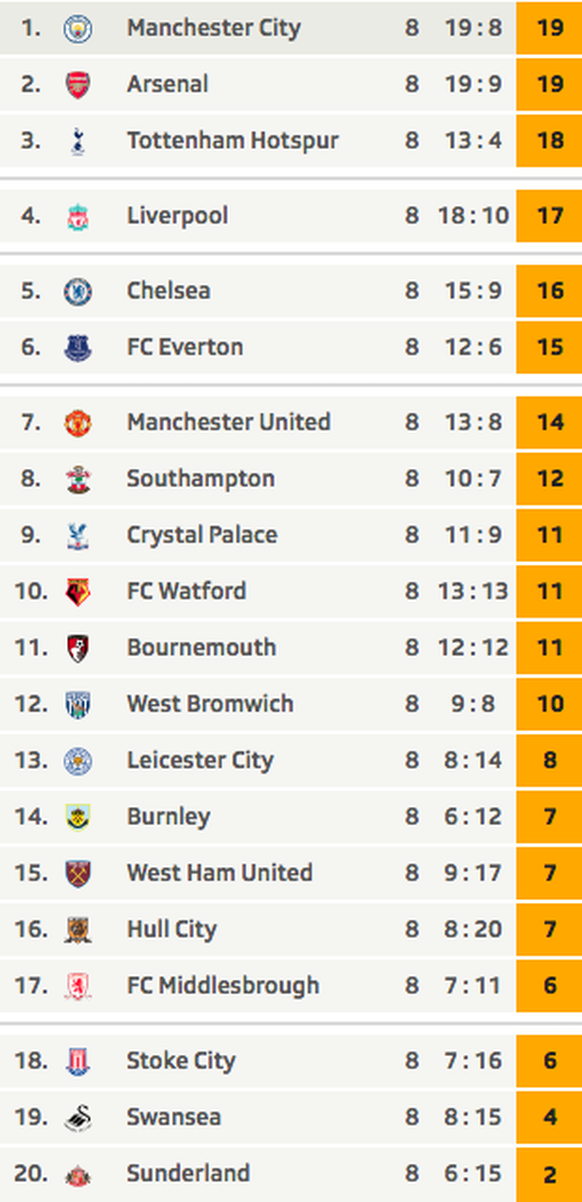Click the Leicester City crest icon
Image resolution: width=582 pixels, height=1202 pixels.
78,760
